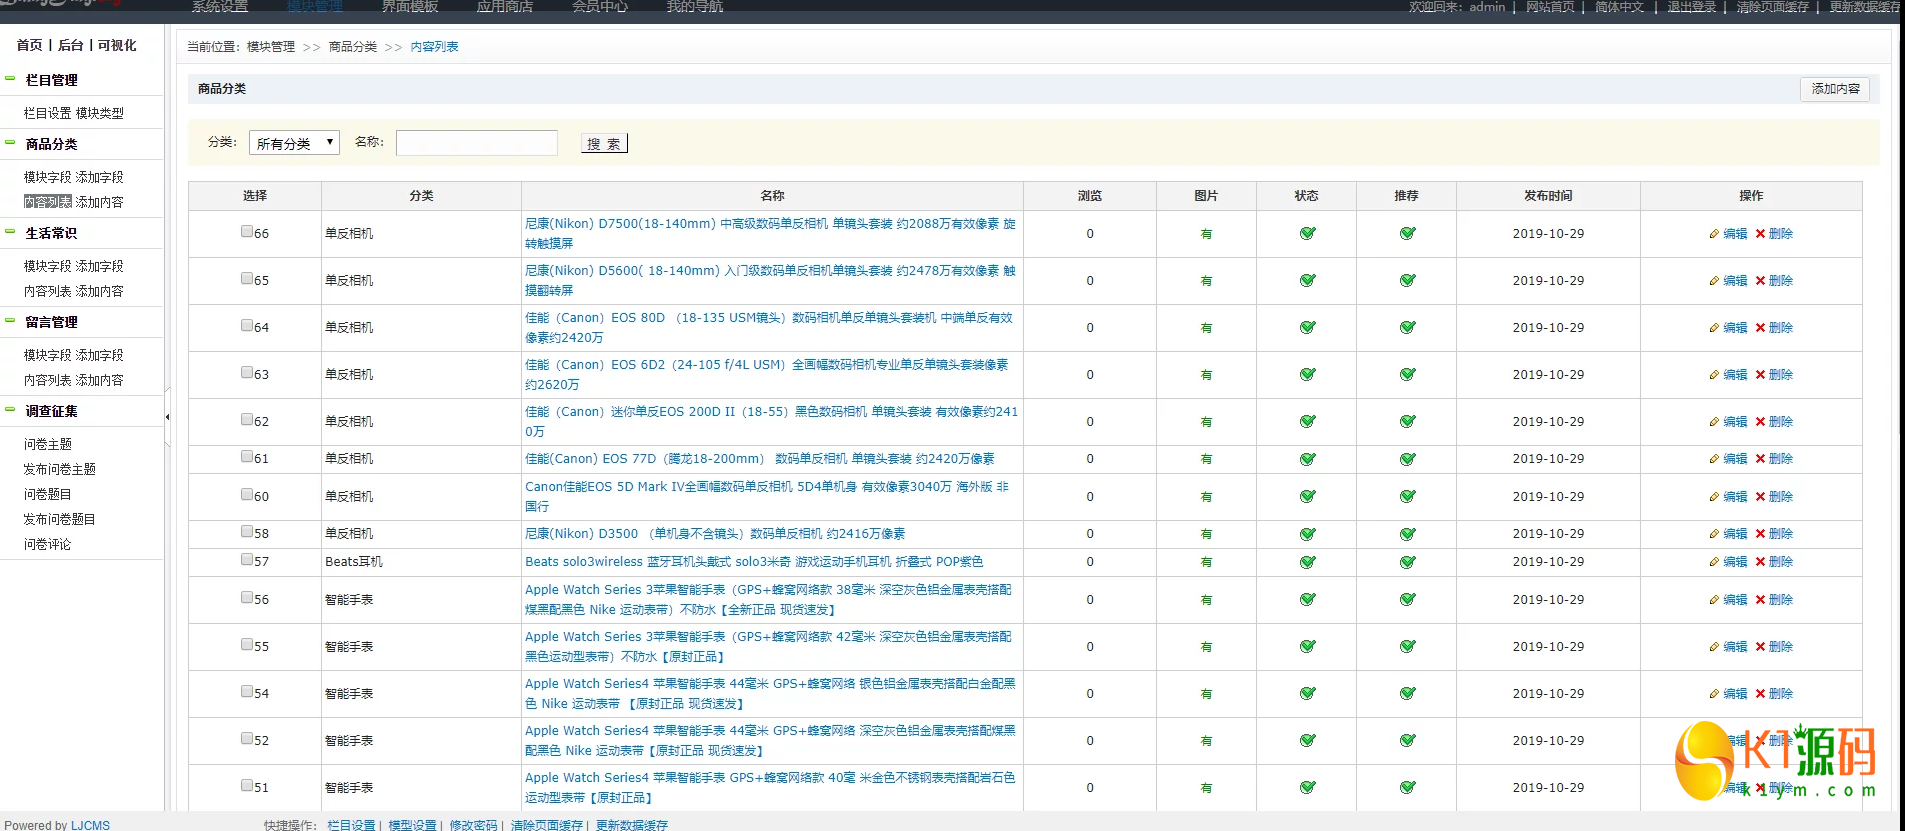The height and width of the screenshot is (831, 1905).
Task: Click the pencil edit icon for item 64
Action: click(x=1714, y=328)
